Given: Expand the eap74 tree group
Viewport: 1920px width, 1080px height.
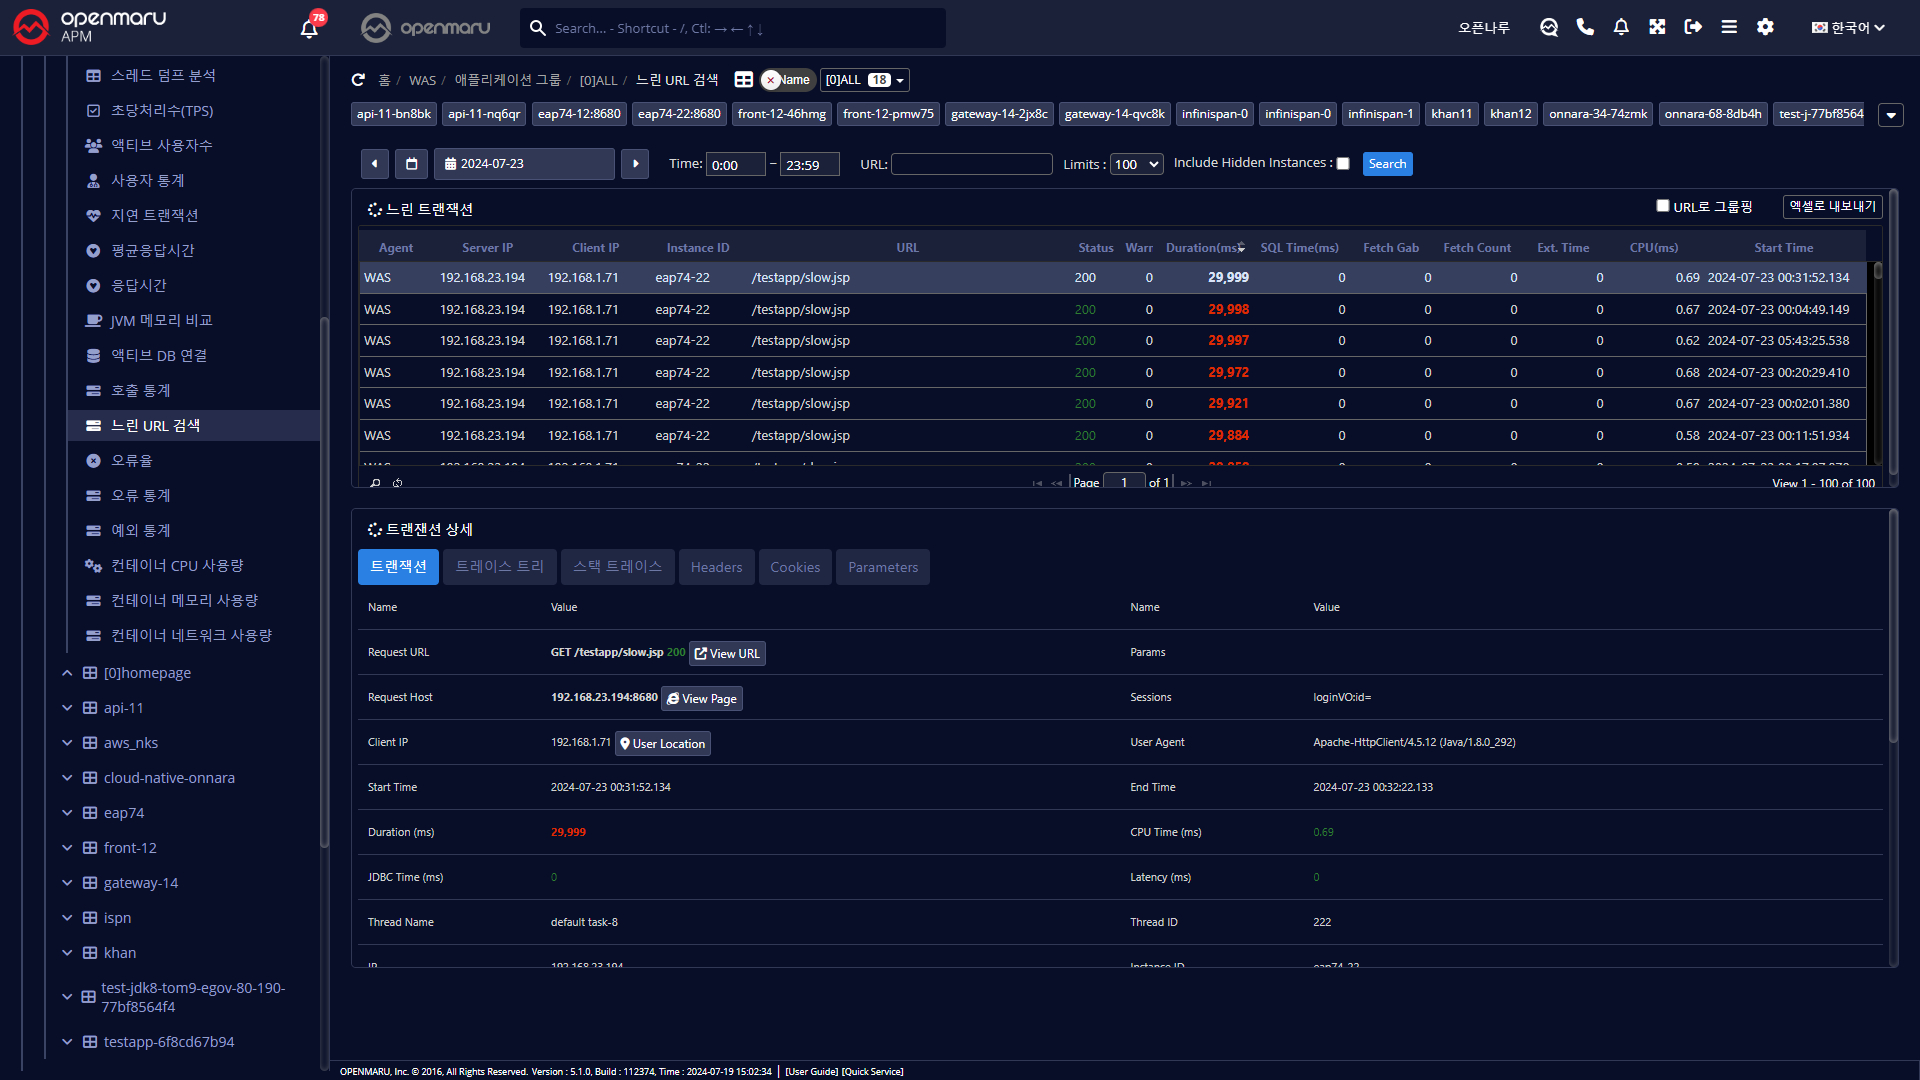Looking at the screenshot, I should coord(67,813).
